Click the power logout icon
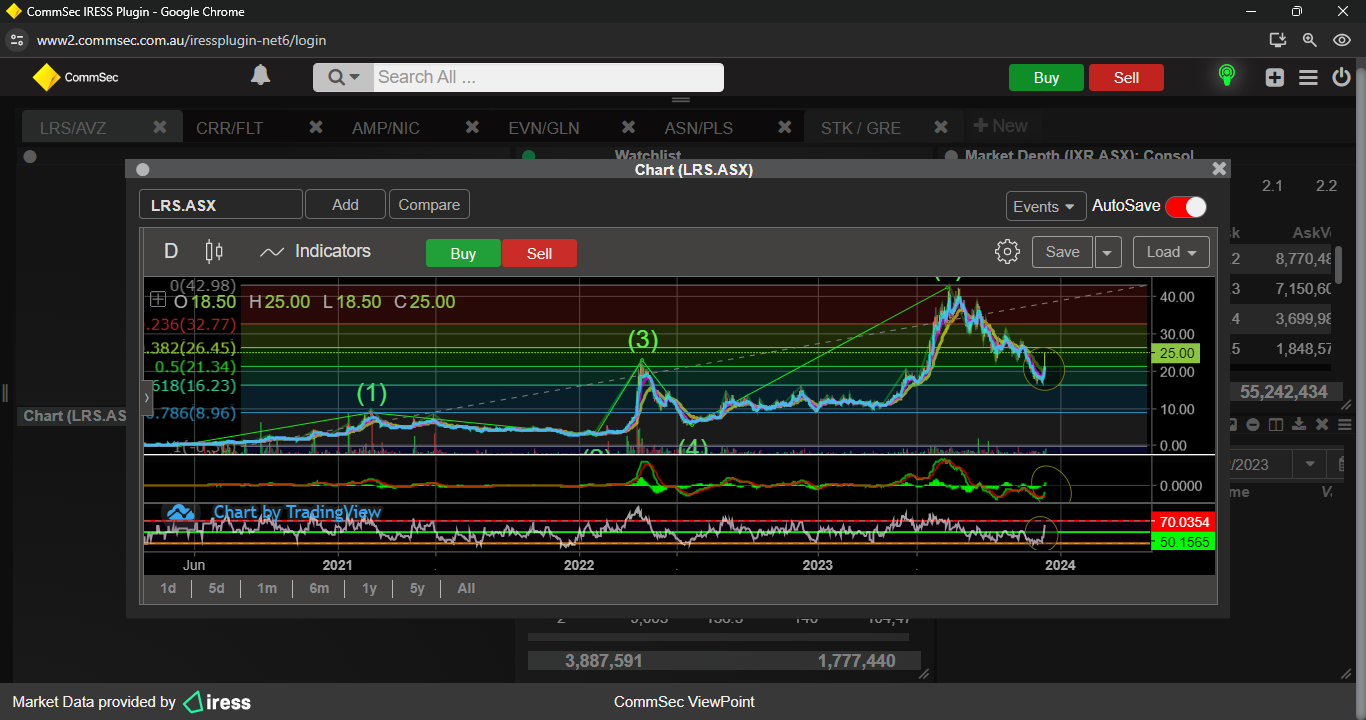The height and width of the screenshot is (720, 1366). pos(1341,77)
